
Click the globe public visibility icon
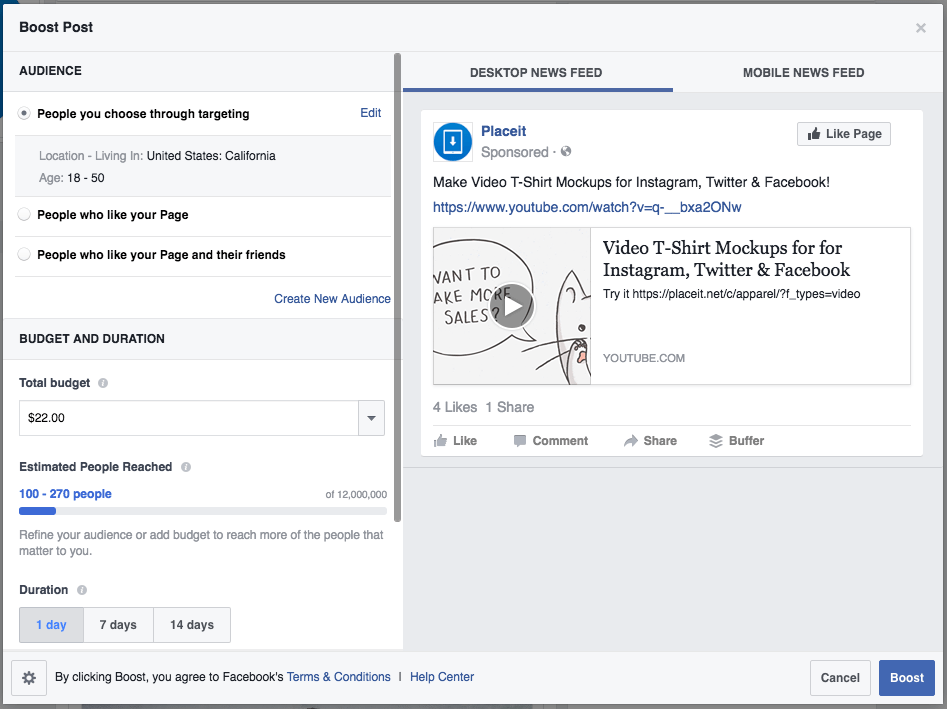[x=566, y=152]
